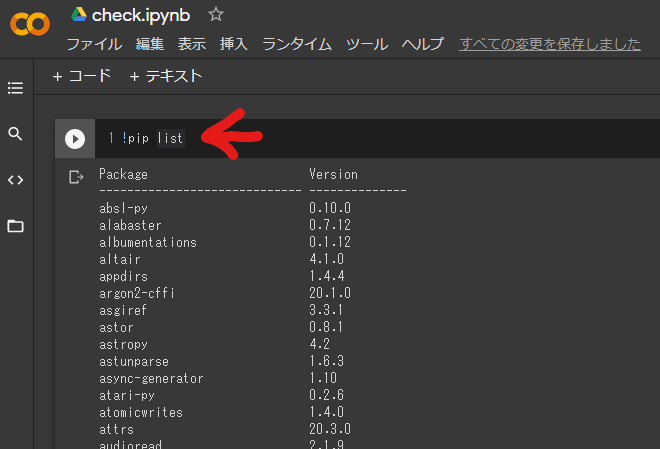
Task: Add a cell with + コード
Action: tap(82, 76)
